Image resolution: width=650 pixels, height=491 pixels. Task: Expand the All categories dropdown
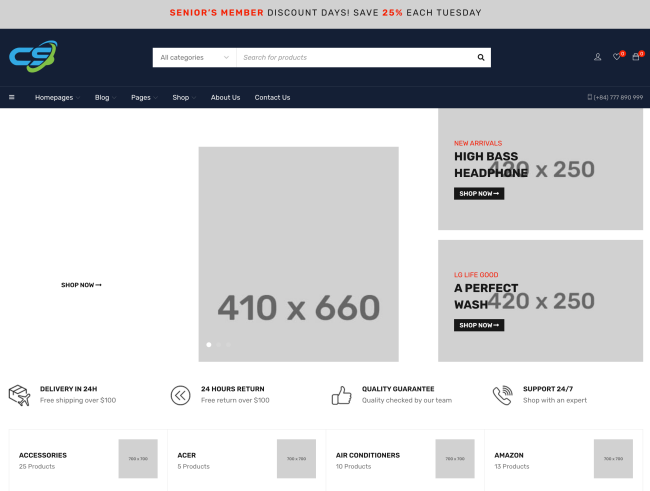(x=194, y=58)
